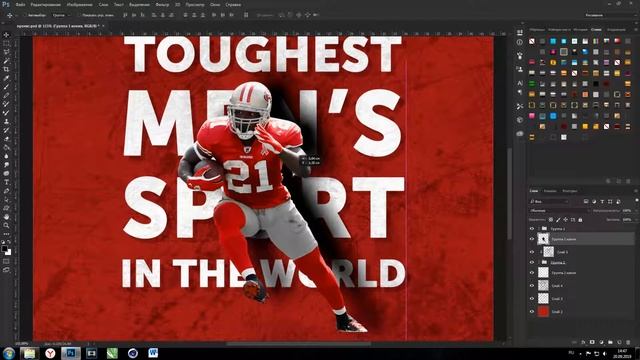Open the Windows Start menu
The image size is (640, 360).
pyautogui.click(x=9, y=353)
